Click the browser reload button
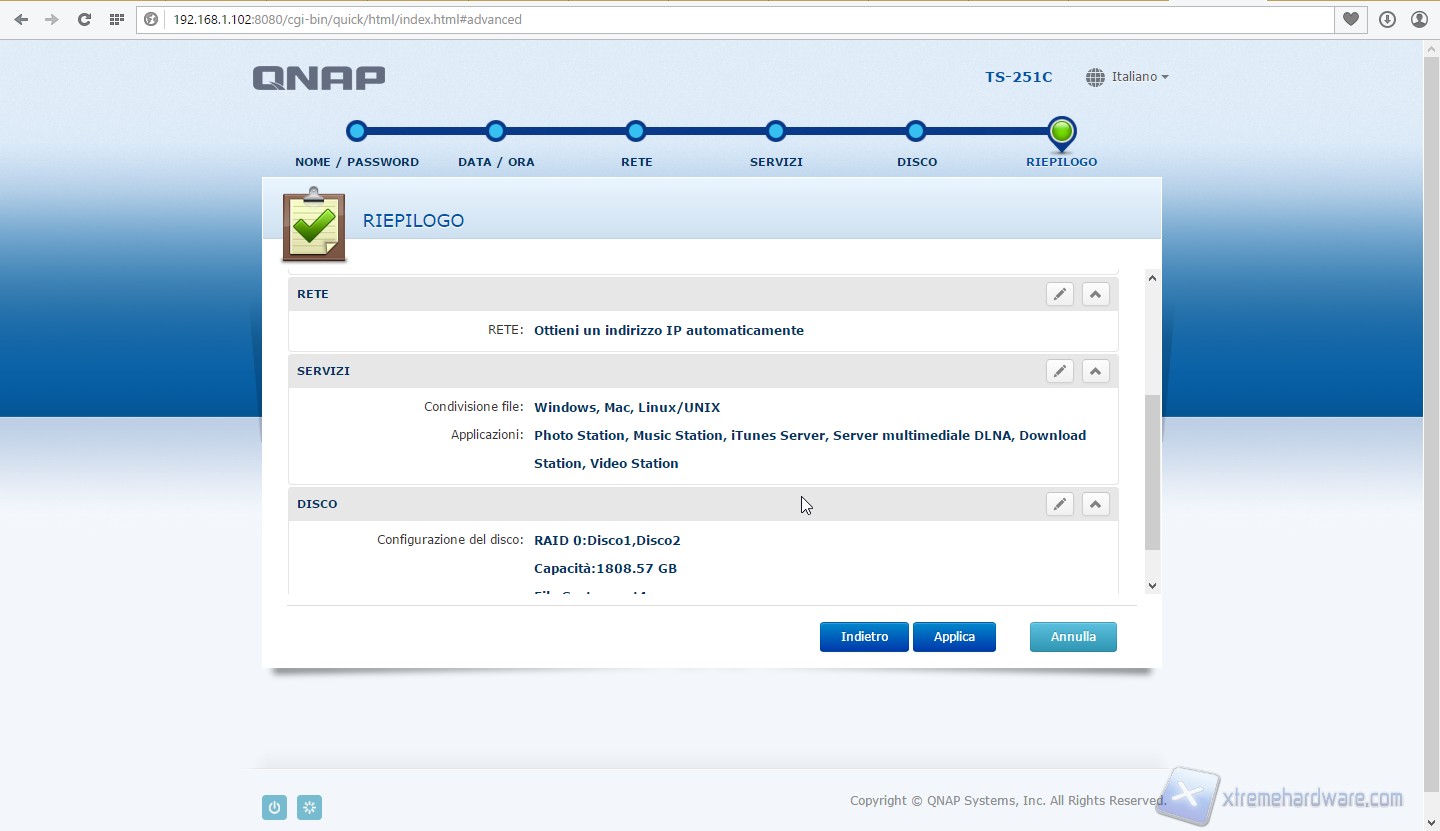 pyautogui.click(x=84, y=19)
